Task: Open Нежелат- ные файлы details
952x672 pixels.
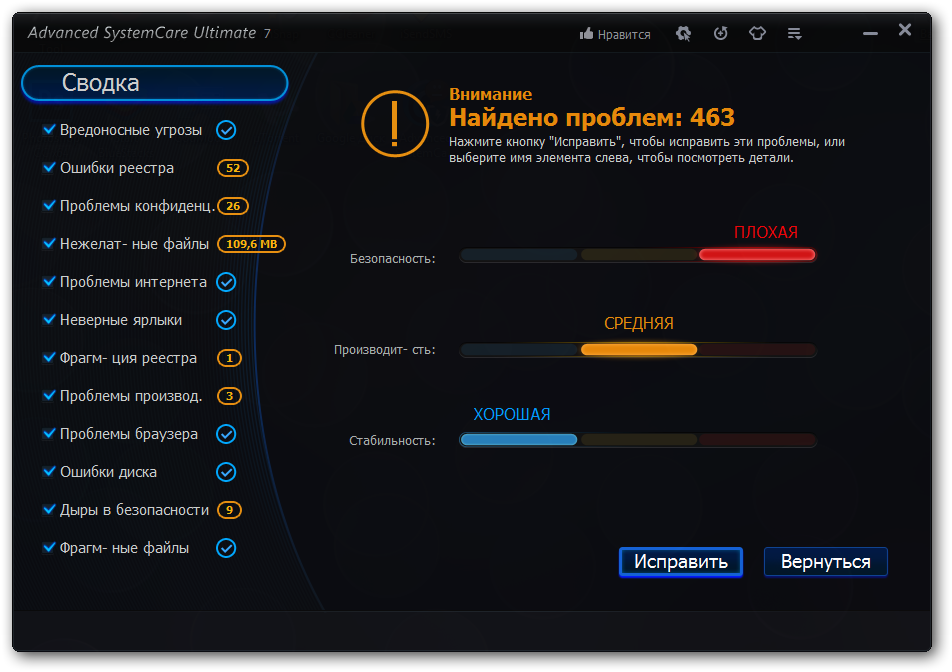Action: [134, 244]
